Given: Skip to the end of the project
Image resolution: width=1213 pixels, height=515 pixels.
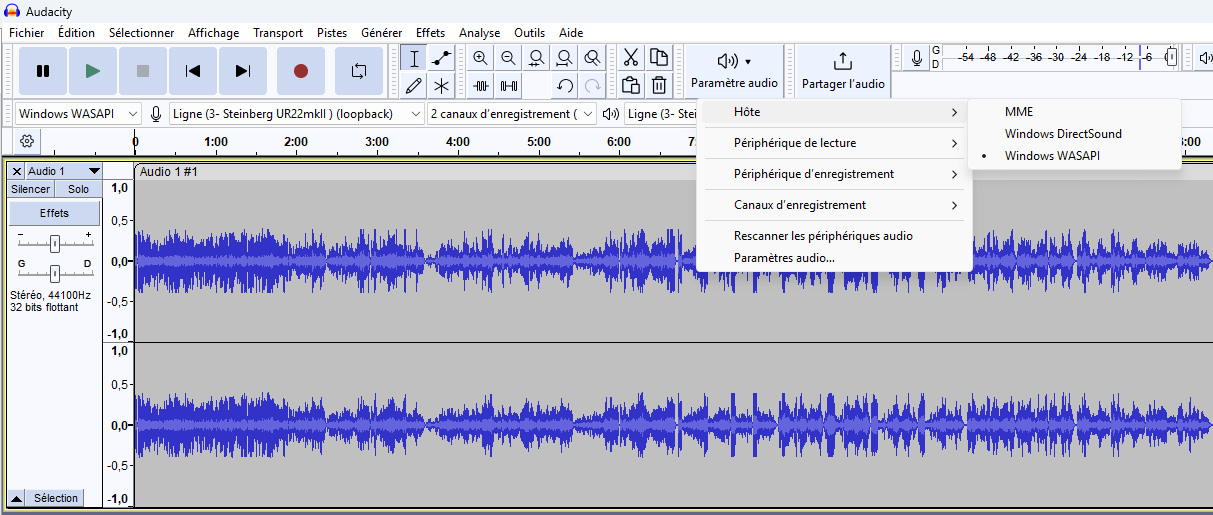Looking at the screenshot, I should pos(243,71).
